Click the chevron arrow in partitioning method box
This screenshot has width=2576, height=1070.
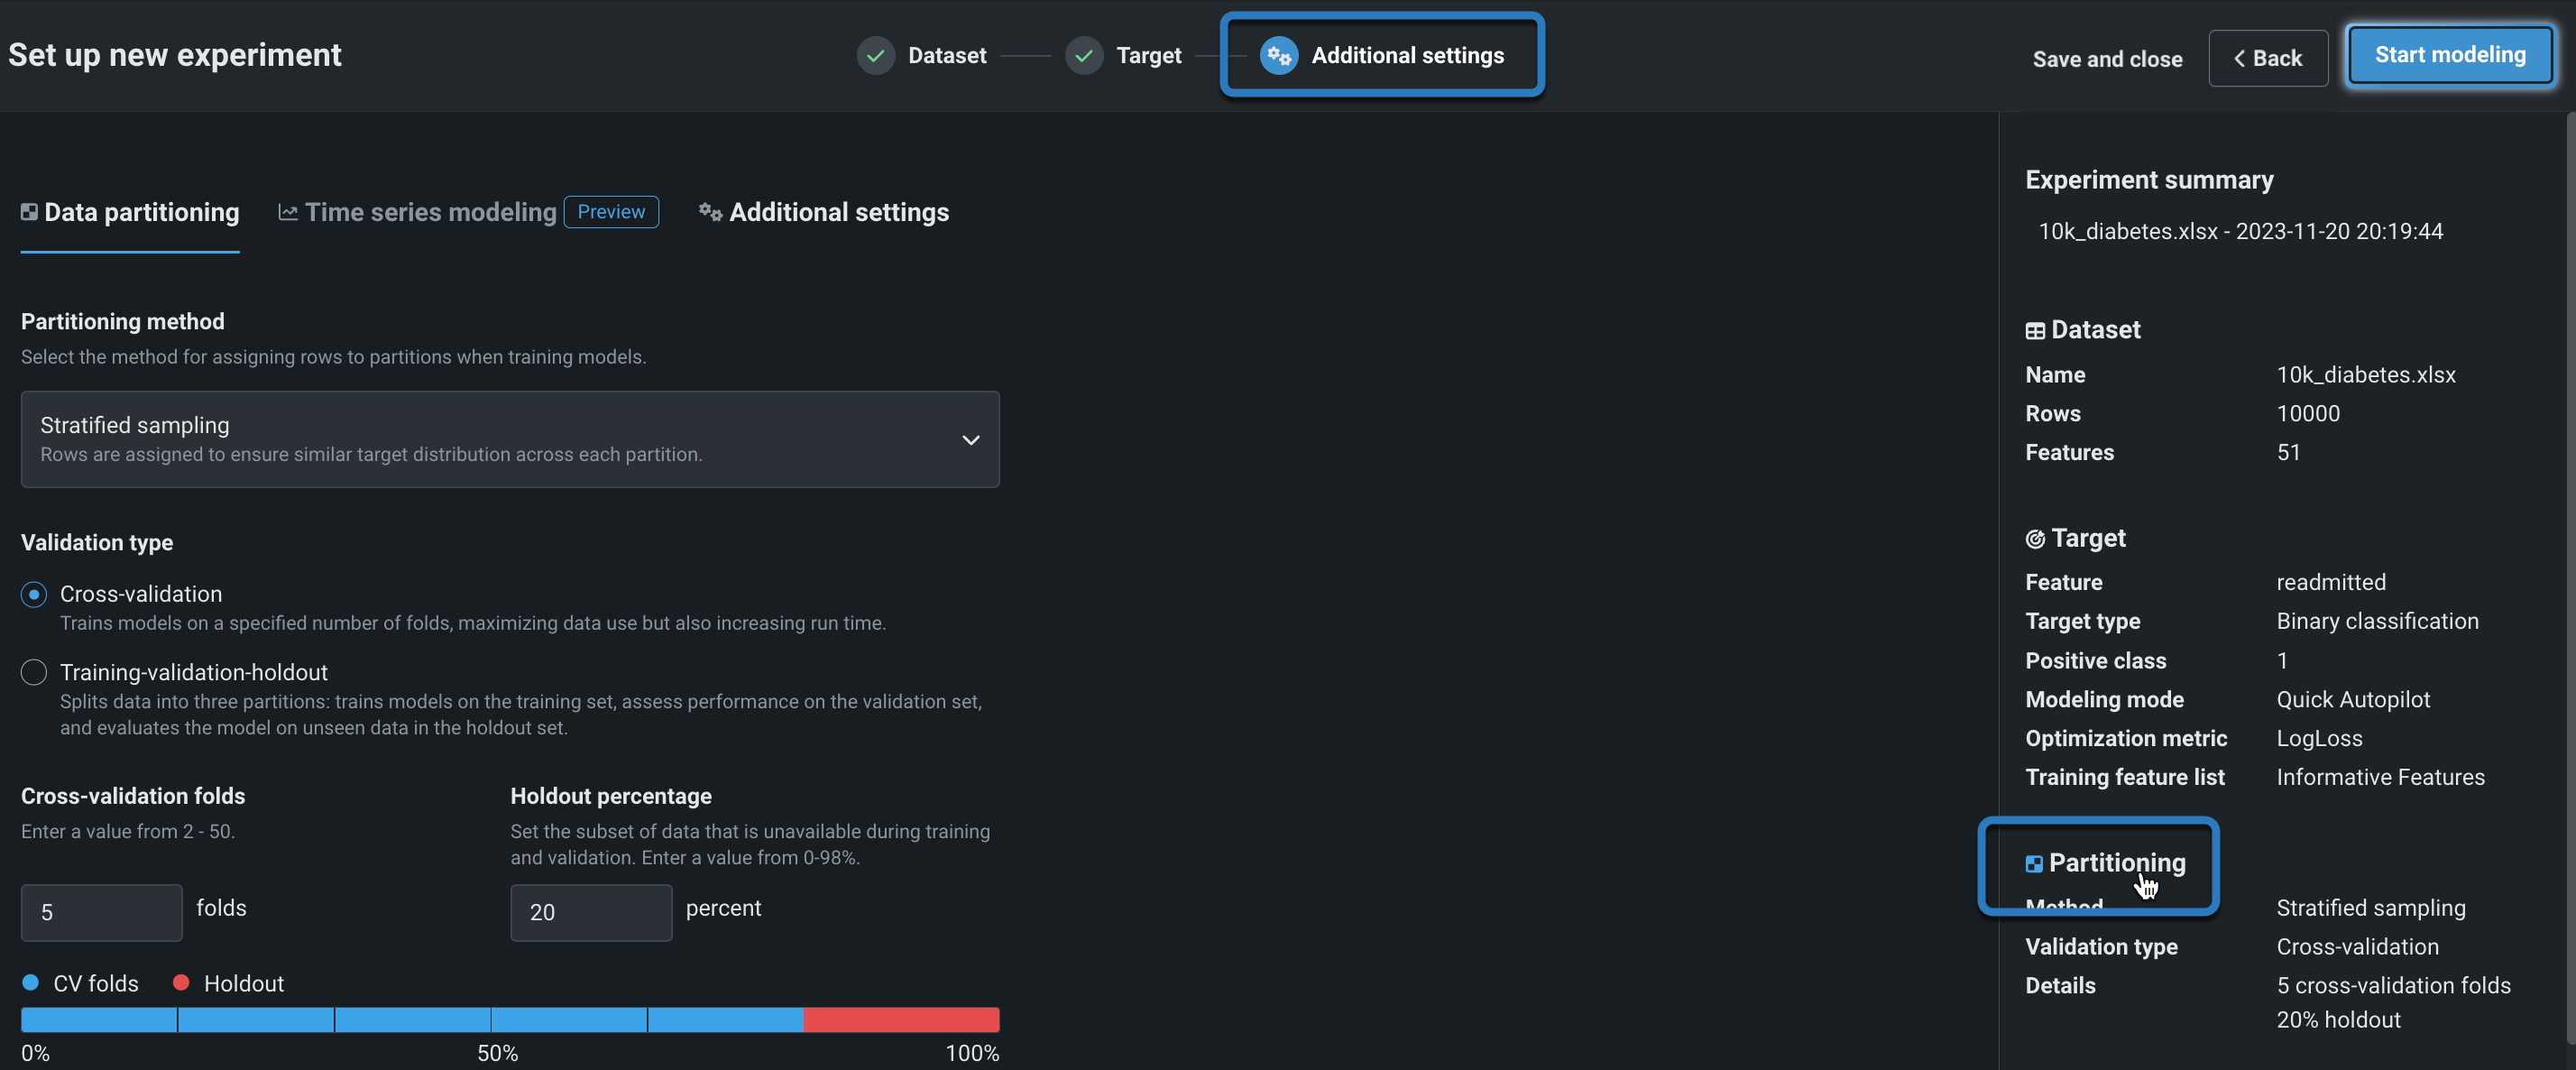[x=970, y=440]
